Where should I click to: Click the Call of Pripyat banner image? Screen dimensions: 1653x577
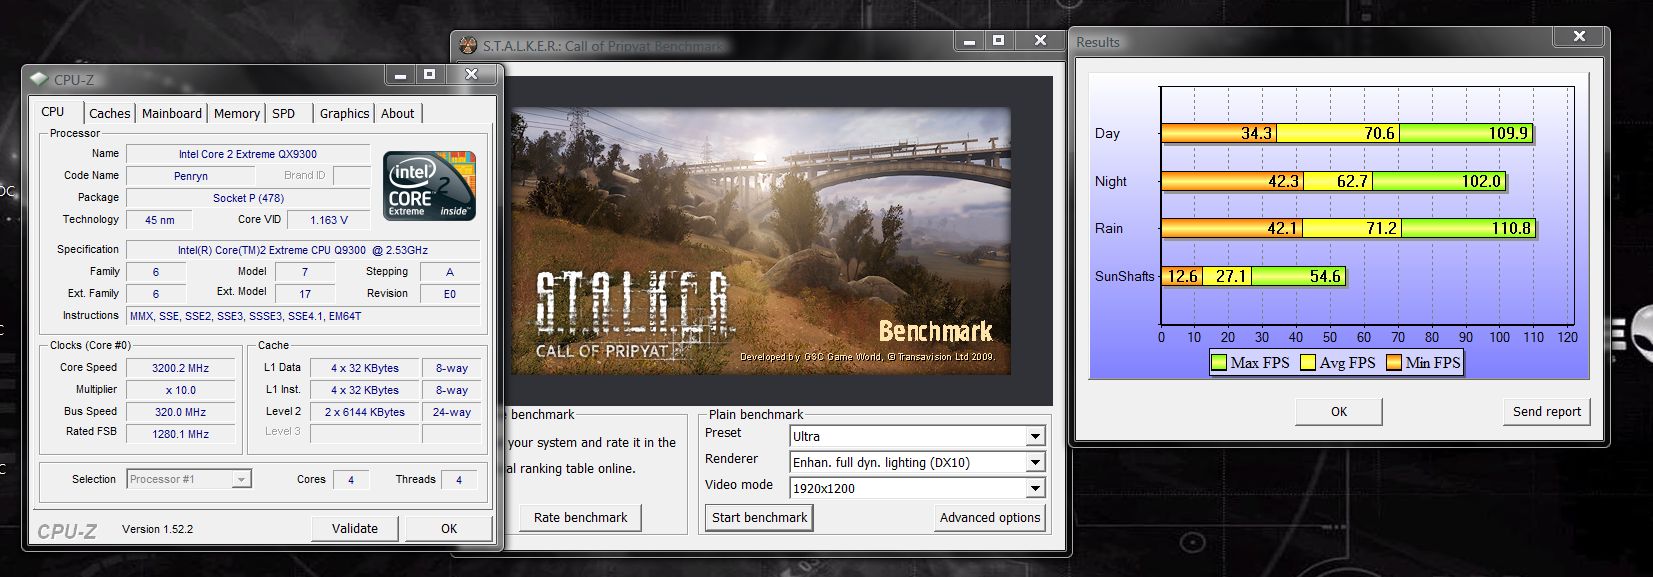point(761,241)
